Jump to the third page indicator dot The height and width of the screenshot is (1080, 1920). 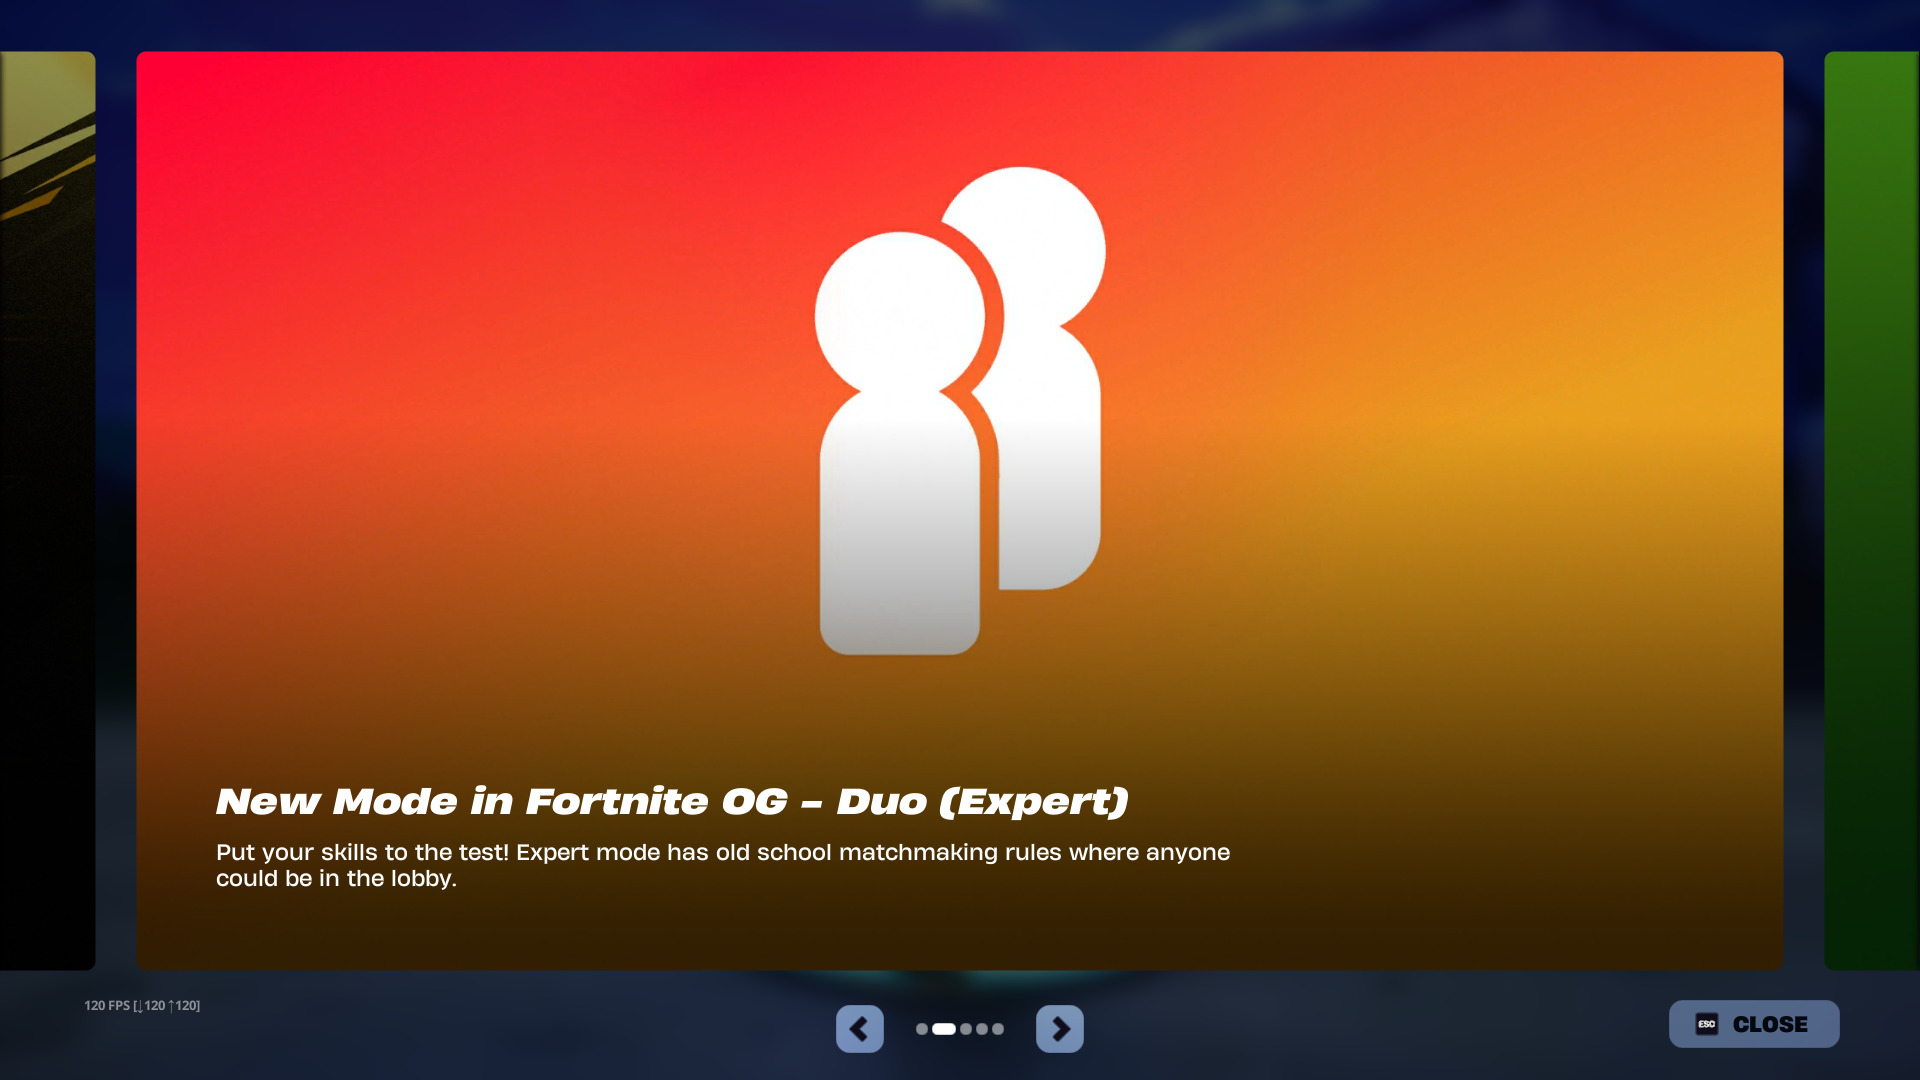click(x=966, y=1029)
